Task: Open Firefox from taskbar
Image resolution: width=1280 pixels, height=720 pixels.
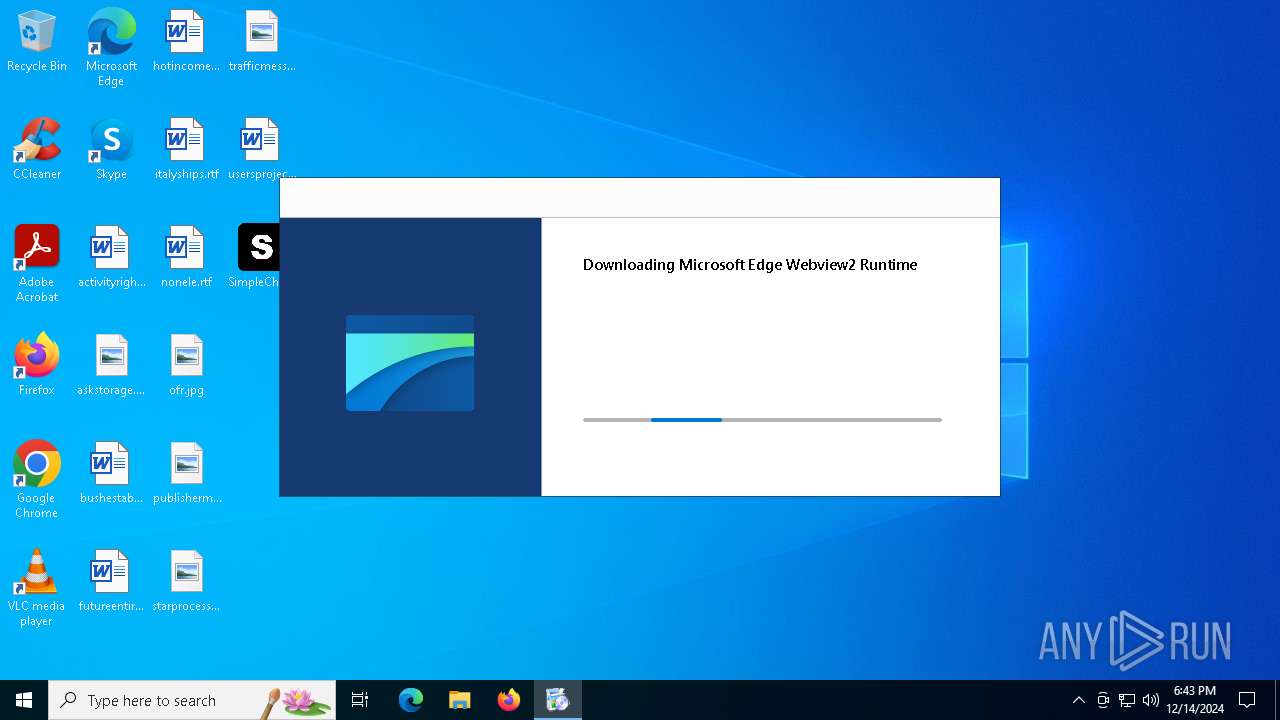Action: [509, 700]
